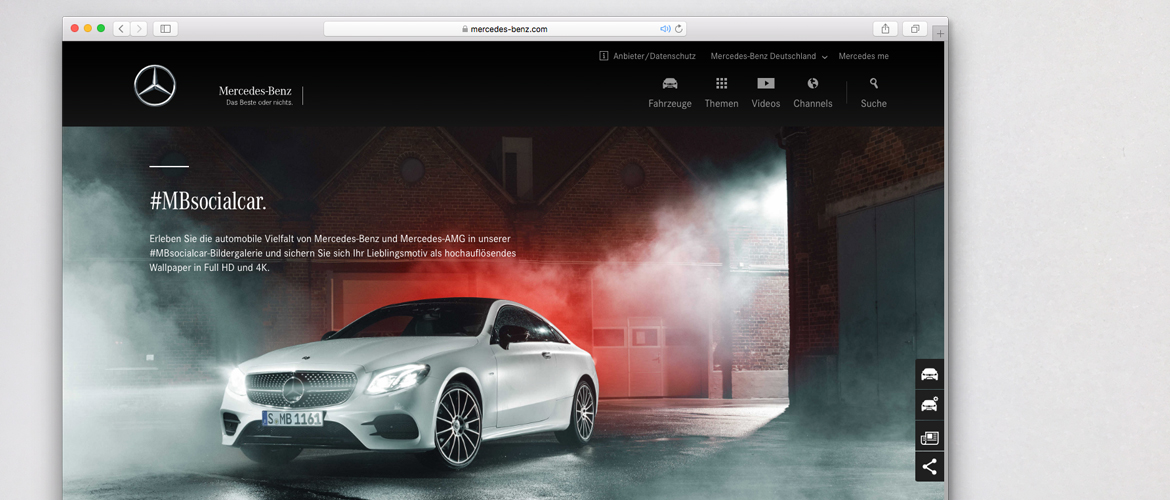Open the Anbieter/Datenschutz link
Image resolution: width=1170 pixels, height=500 pixels.
click(654, 56)
